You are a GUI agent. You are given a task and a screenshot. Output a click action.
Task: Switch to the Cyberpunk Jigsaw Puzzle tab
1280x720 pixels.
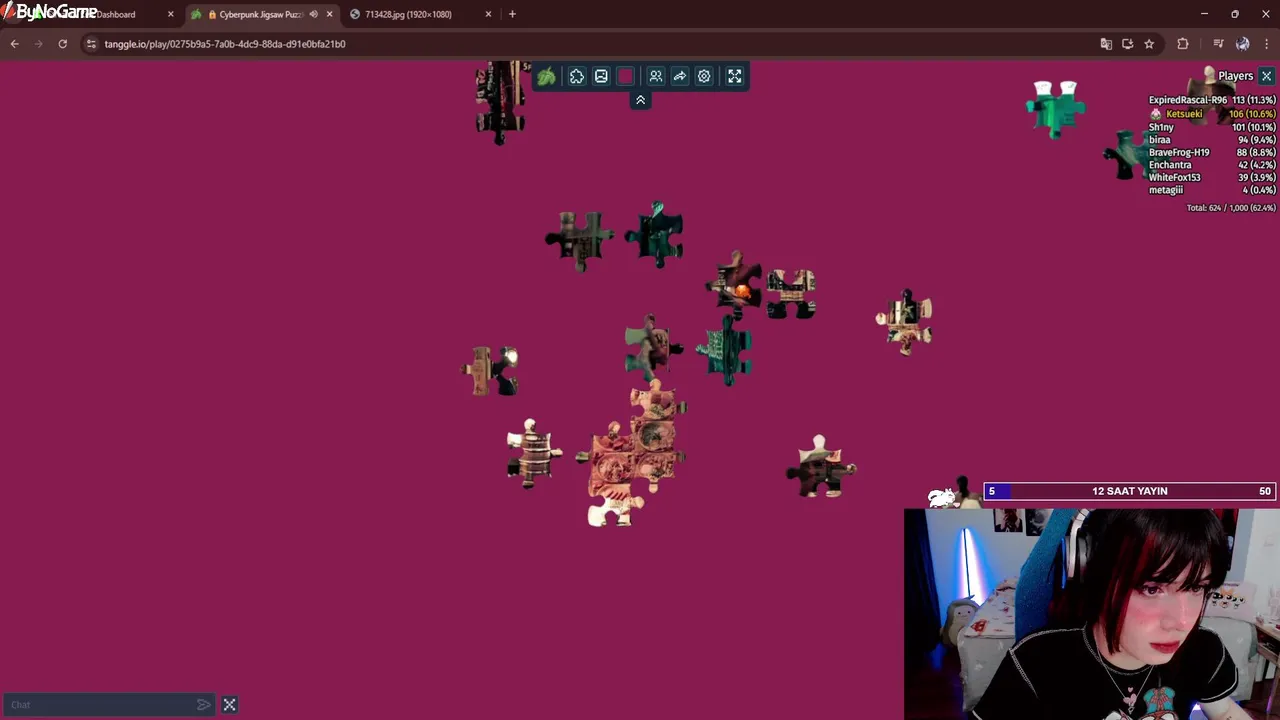pos(261,14)
